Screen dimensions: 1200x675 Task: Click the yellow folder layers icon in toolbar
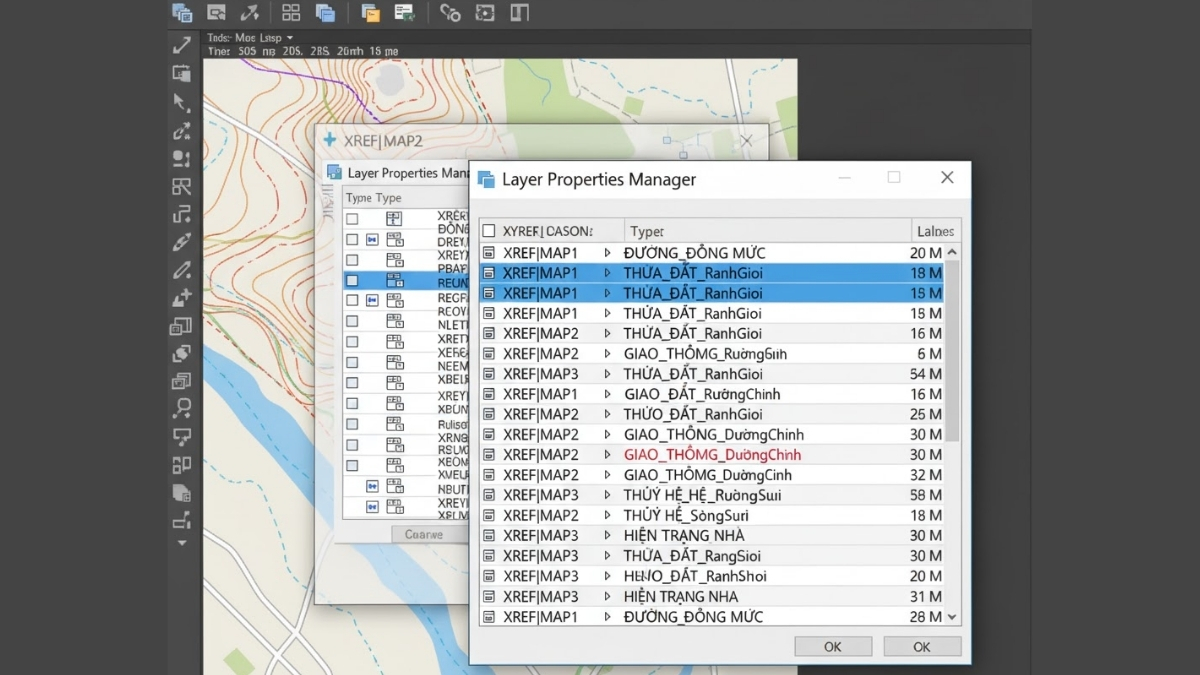370,13
